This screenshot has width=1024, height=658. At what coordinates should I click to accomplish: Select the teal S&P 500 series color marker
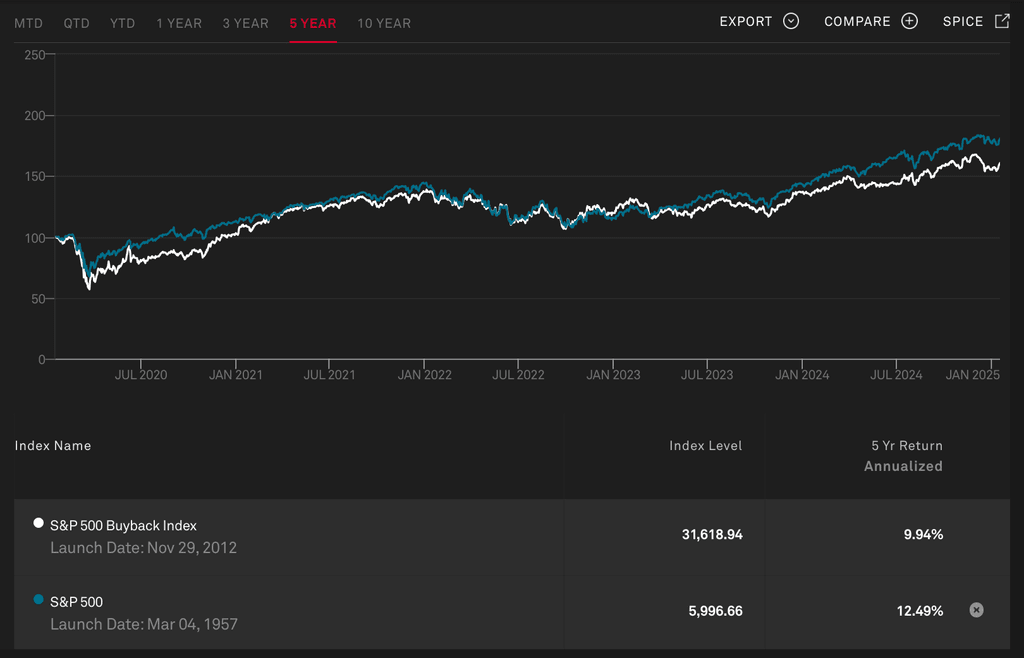(38, 597)
